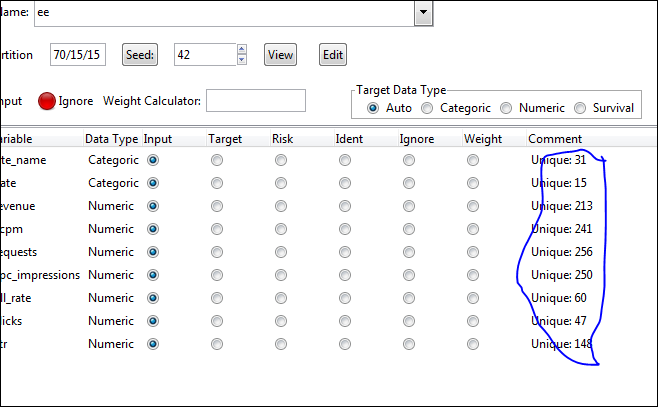Open the Name dropdown arrow

423,12
